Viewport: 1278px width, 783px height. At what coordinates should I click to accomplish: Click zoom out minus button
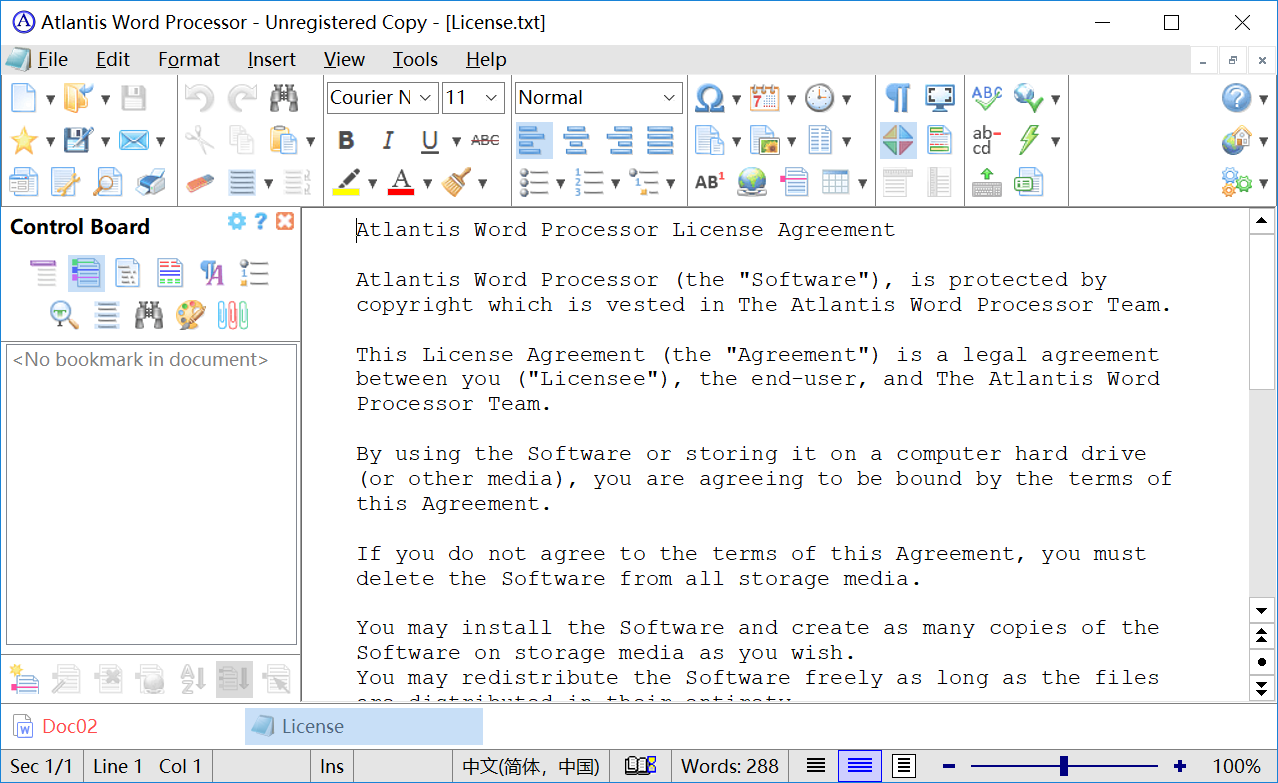949,766
